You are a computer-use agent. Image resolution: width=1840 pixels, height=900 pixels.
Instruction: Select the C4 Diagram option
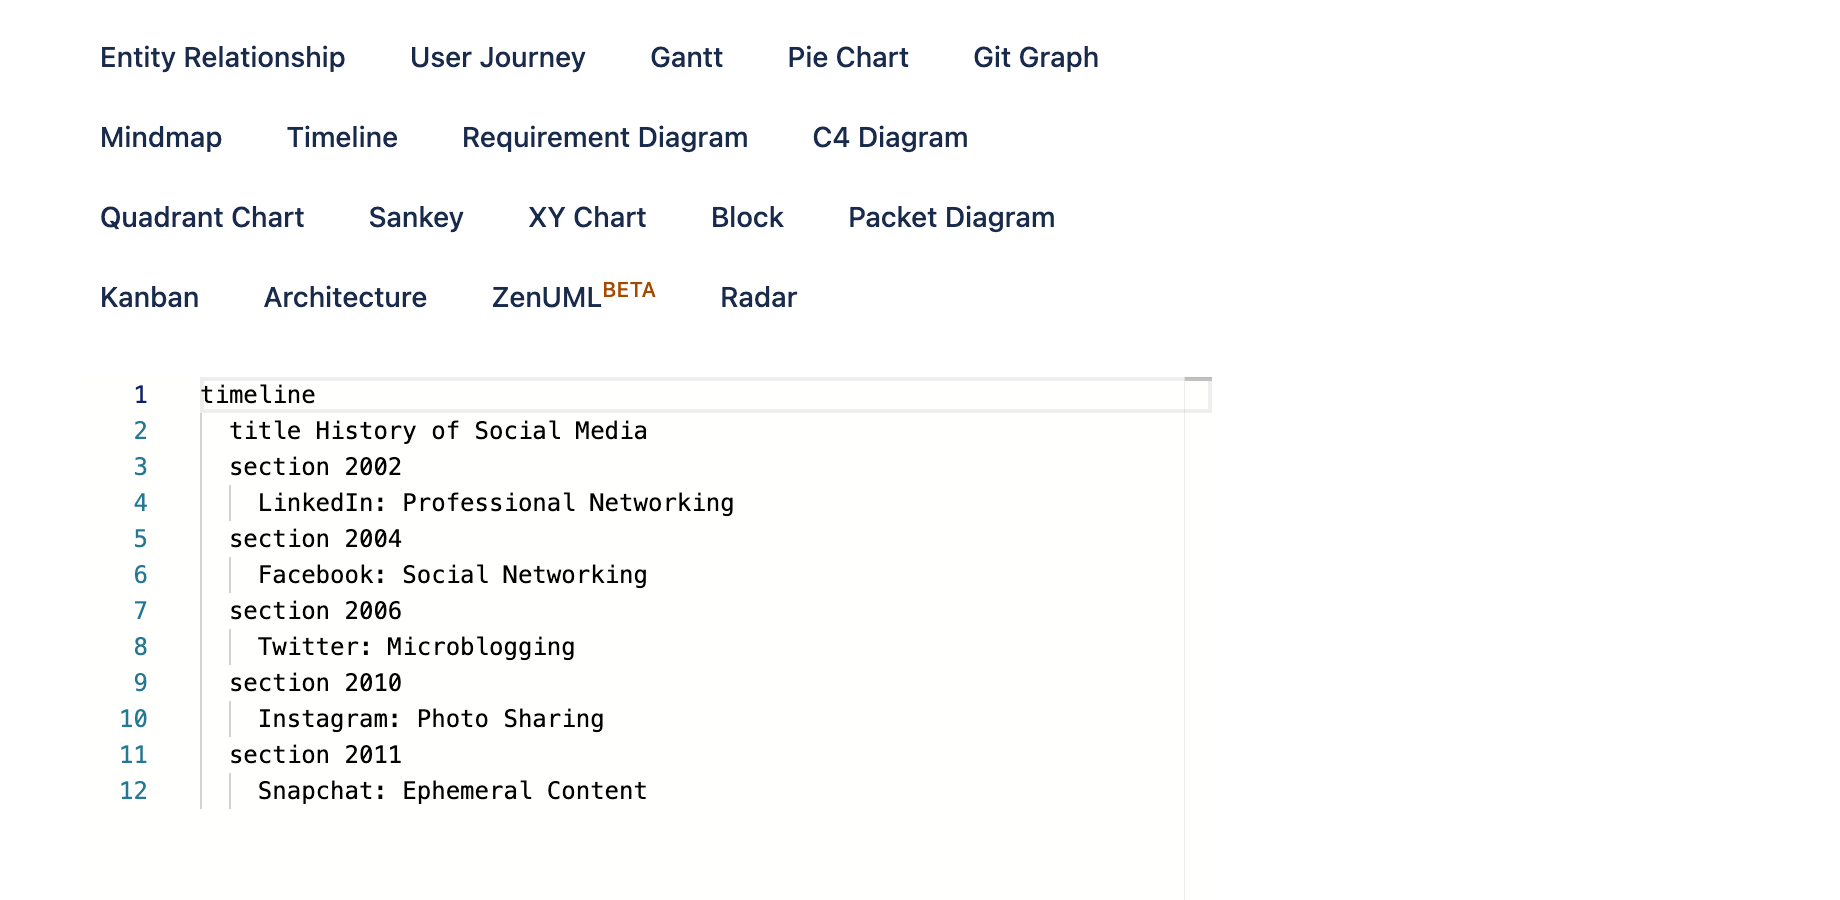click(890, 138)
